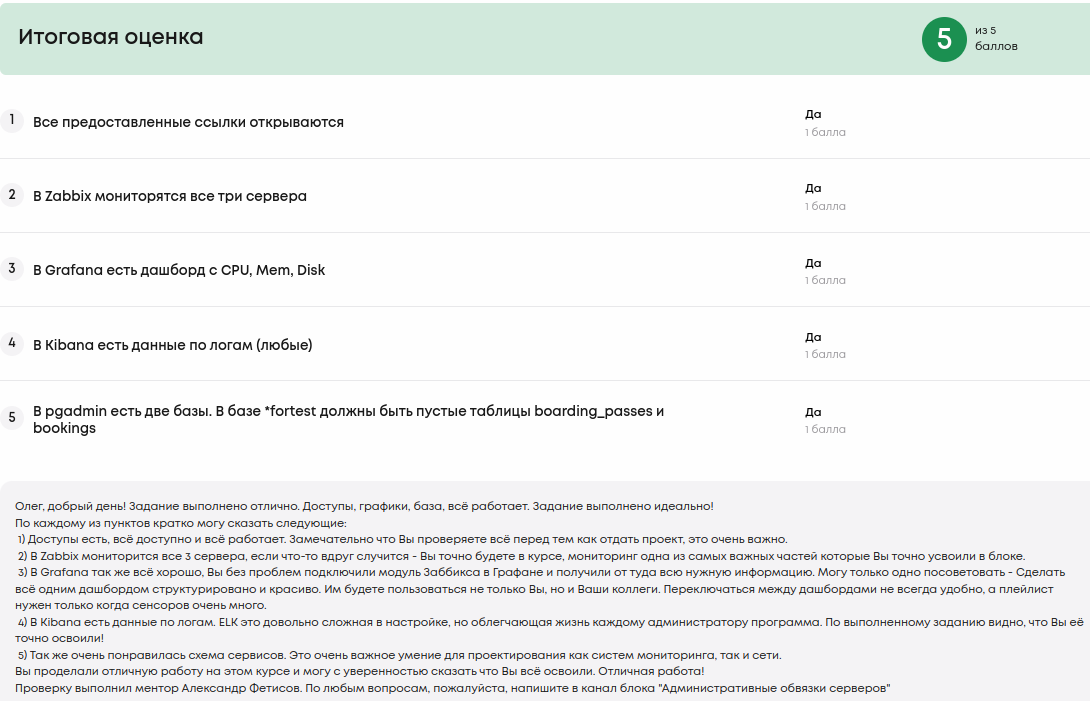Viewport: 1090px width, 701px height.
Task: Click the number 5 criterion badge
Action: (12, 418)
